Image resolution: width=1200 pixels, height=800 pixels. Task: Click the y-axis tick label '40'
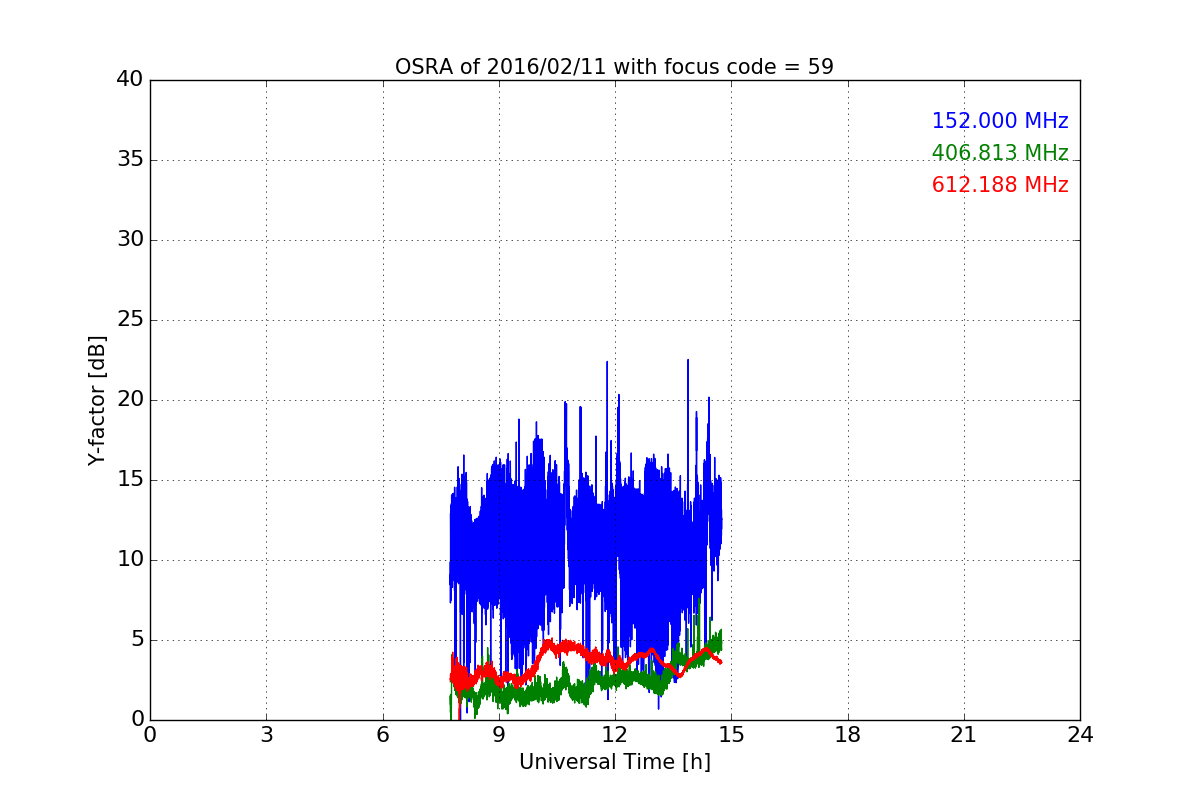click(x=130, y=80)
